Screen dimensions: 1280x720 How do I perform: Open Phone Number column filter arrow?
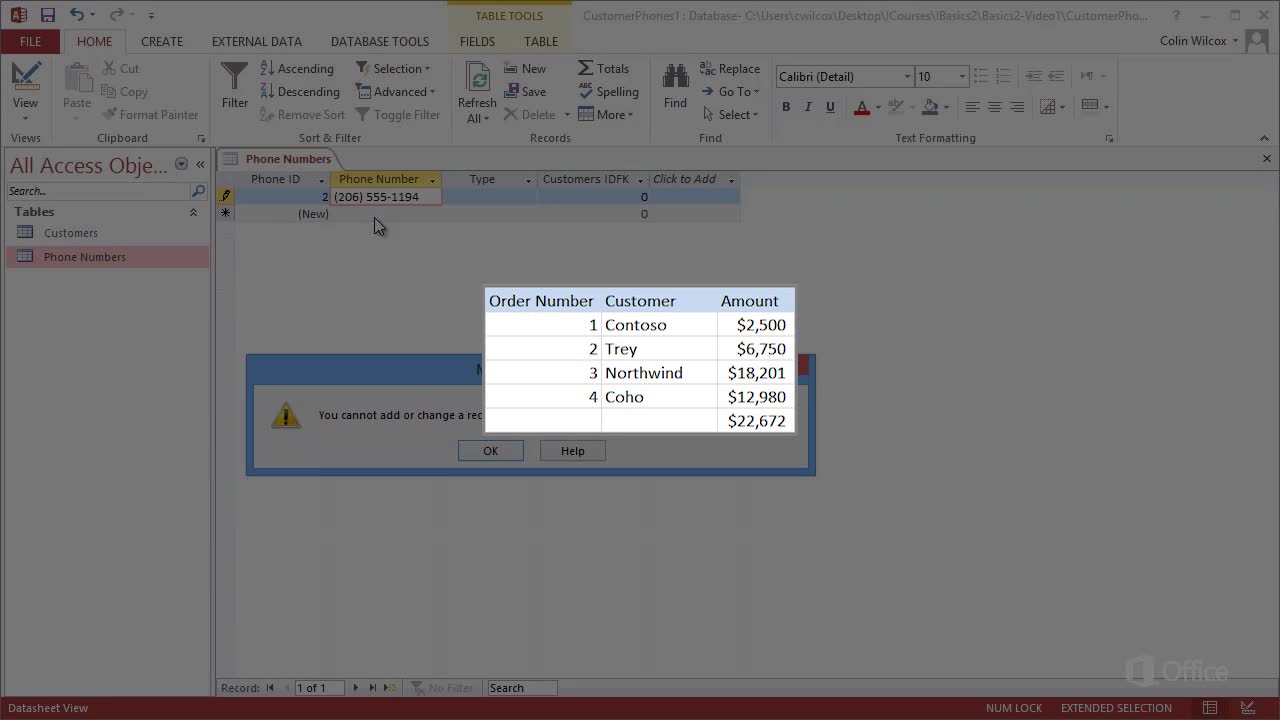(x=433, y=180)
